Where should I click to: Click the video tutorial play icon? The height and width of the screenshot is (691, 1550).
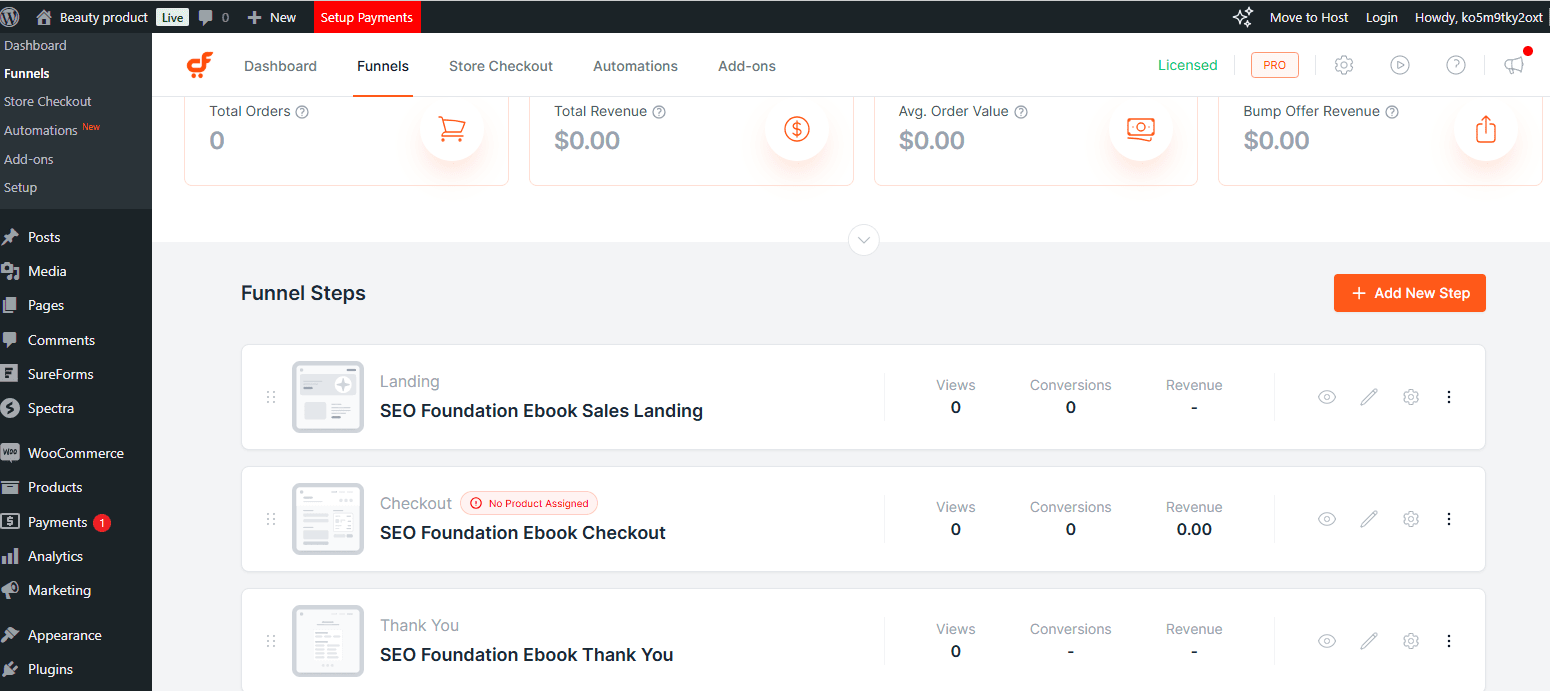1400,65
